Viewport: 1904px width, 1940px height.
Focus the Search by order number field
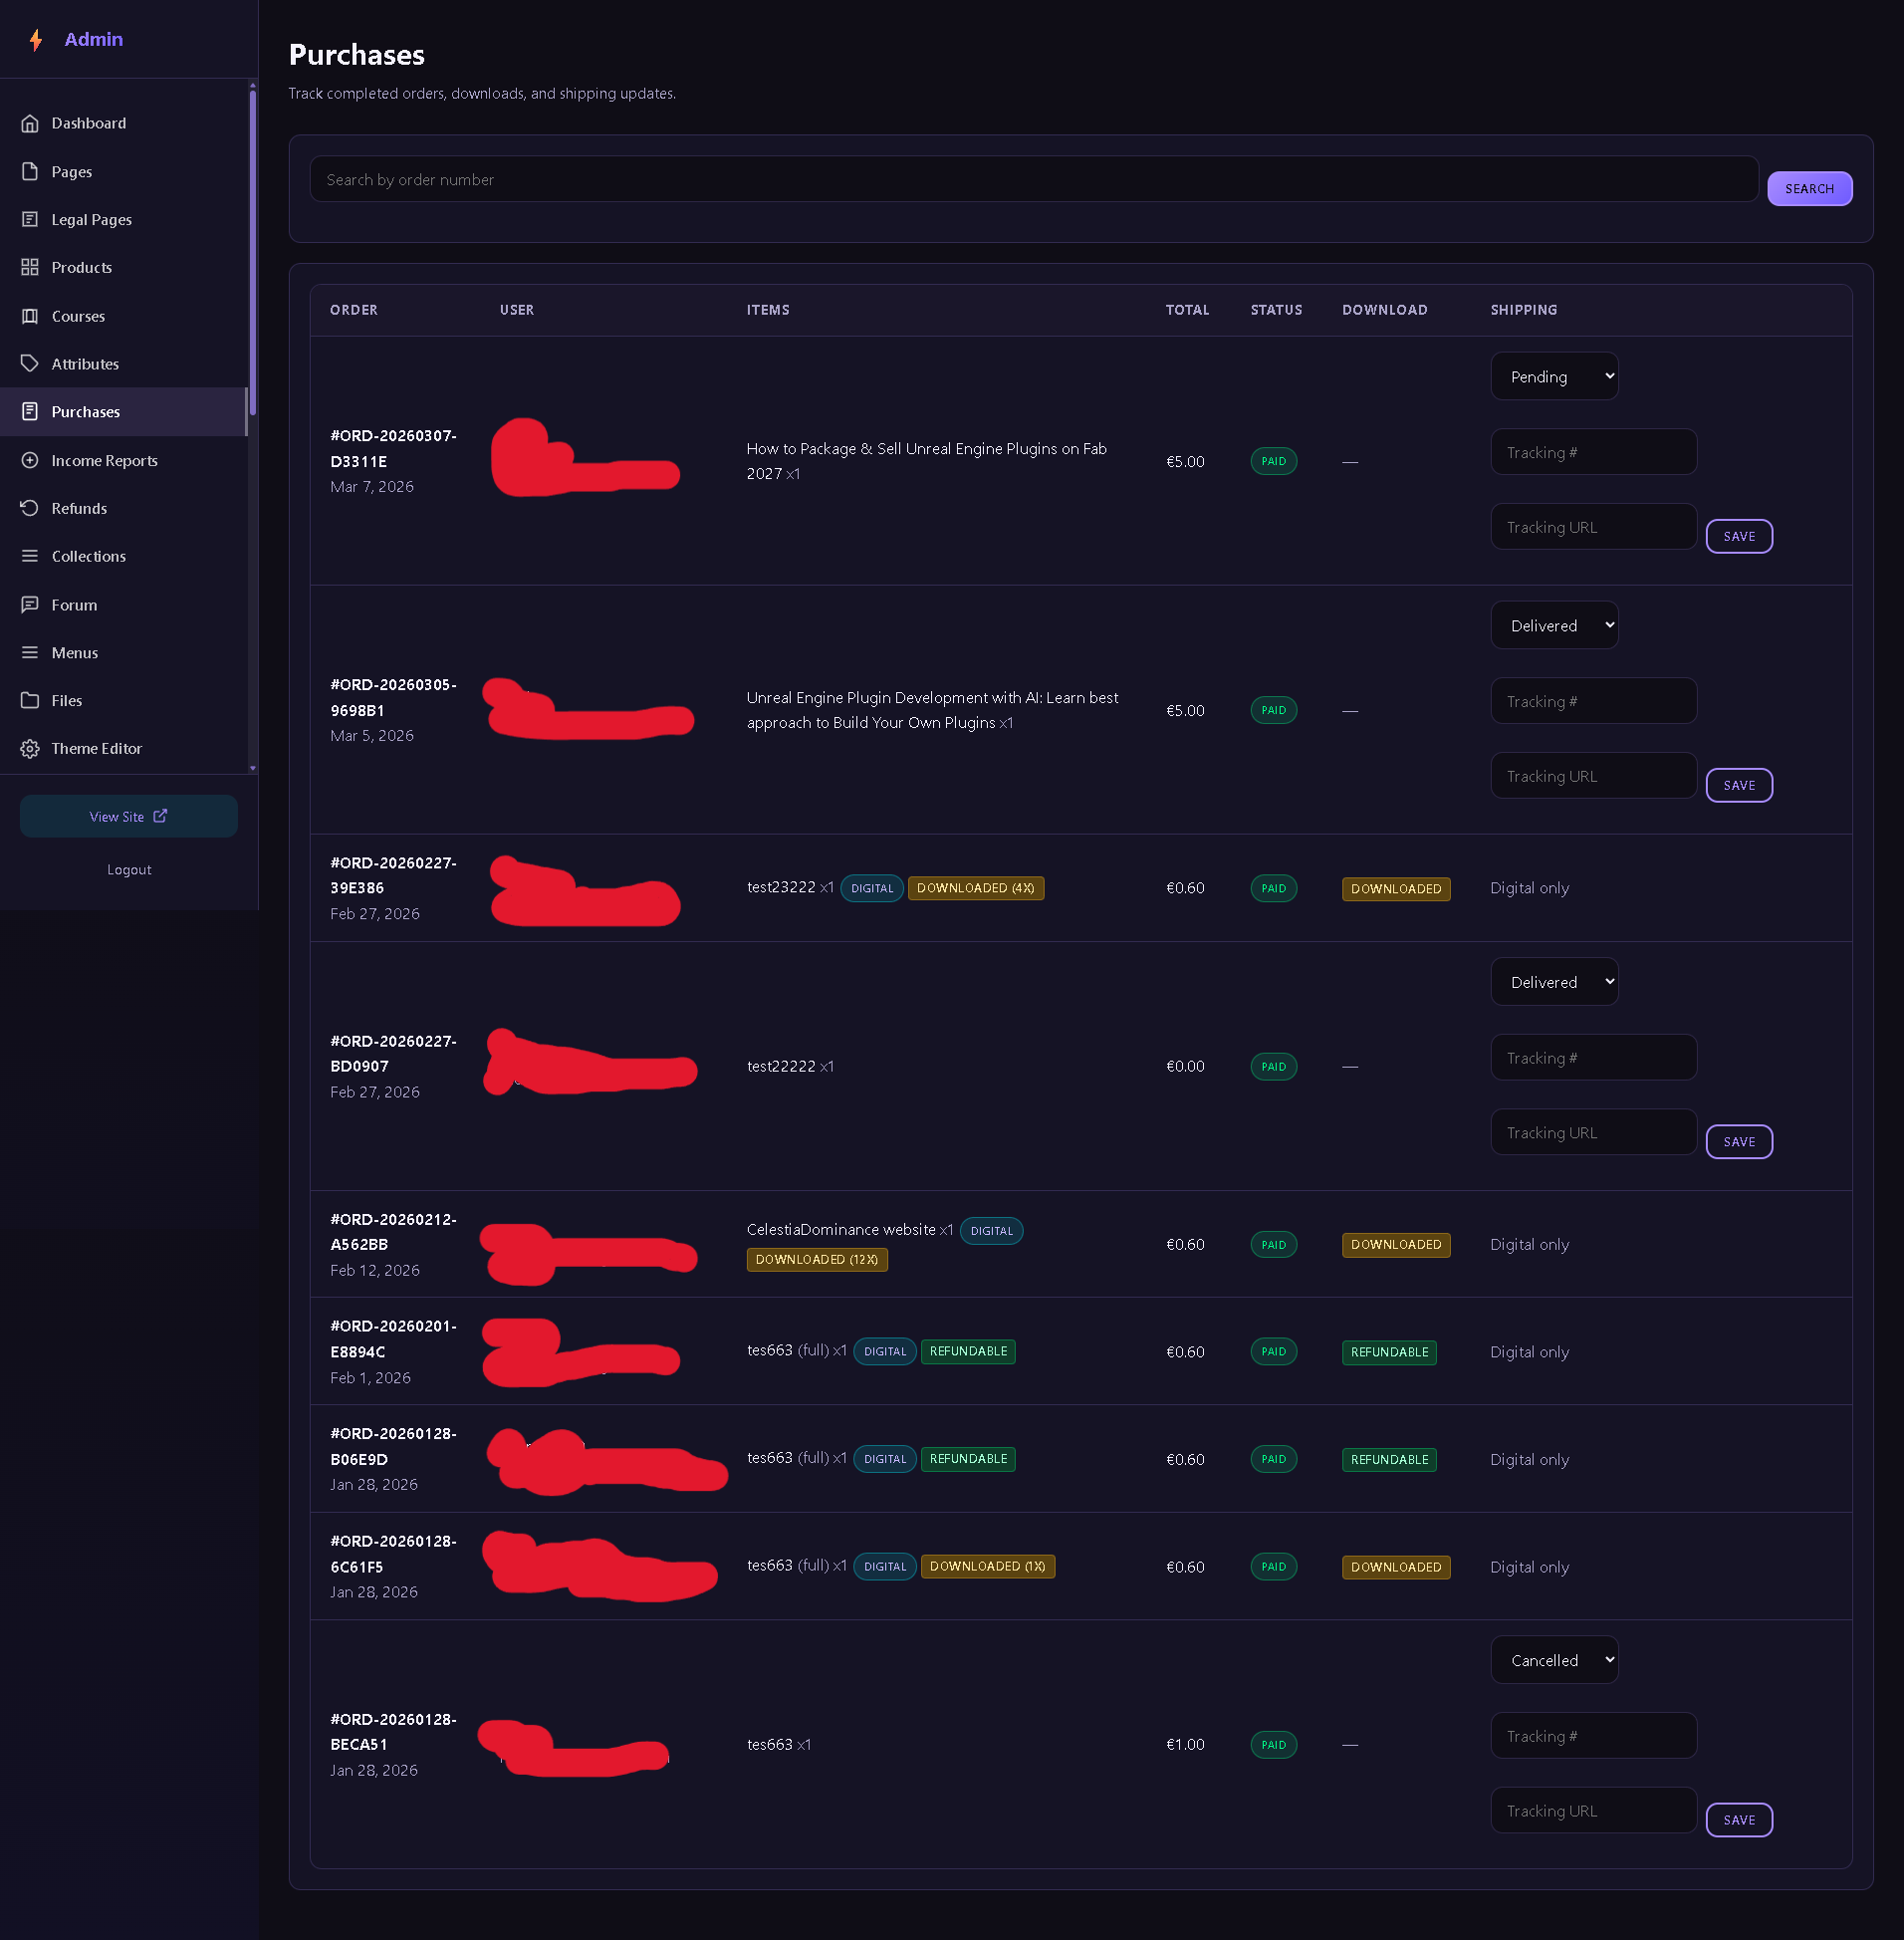(x=1034, y=179)
